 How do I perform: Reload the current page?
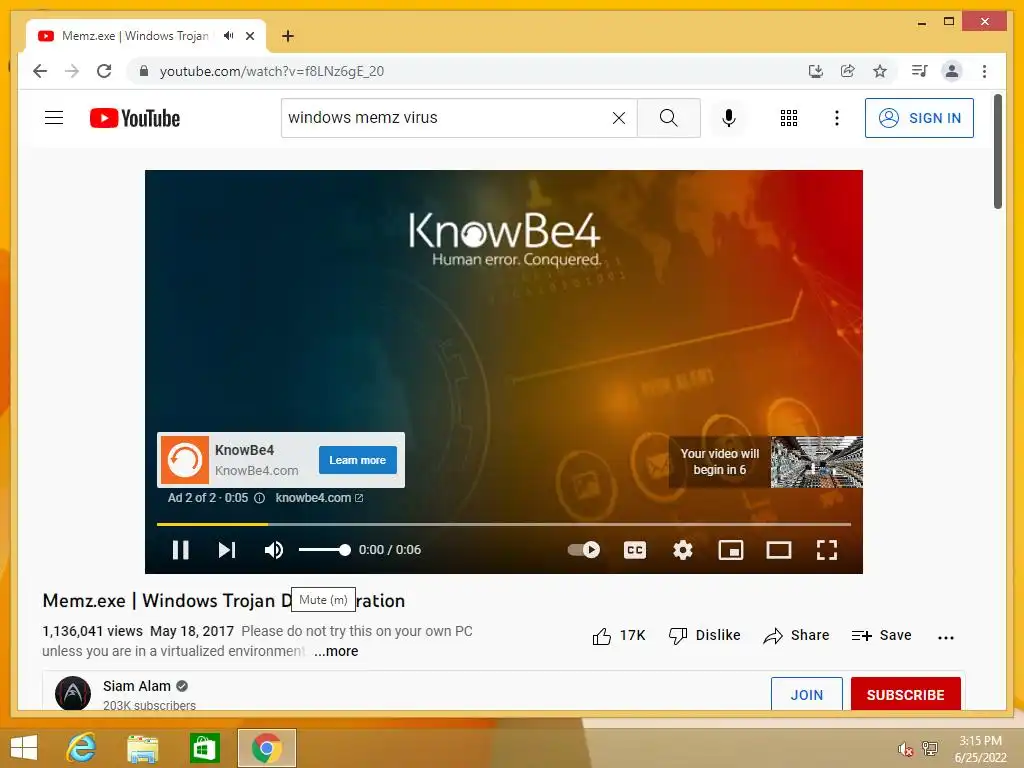104,71
